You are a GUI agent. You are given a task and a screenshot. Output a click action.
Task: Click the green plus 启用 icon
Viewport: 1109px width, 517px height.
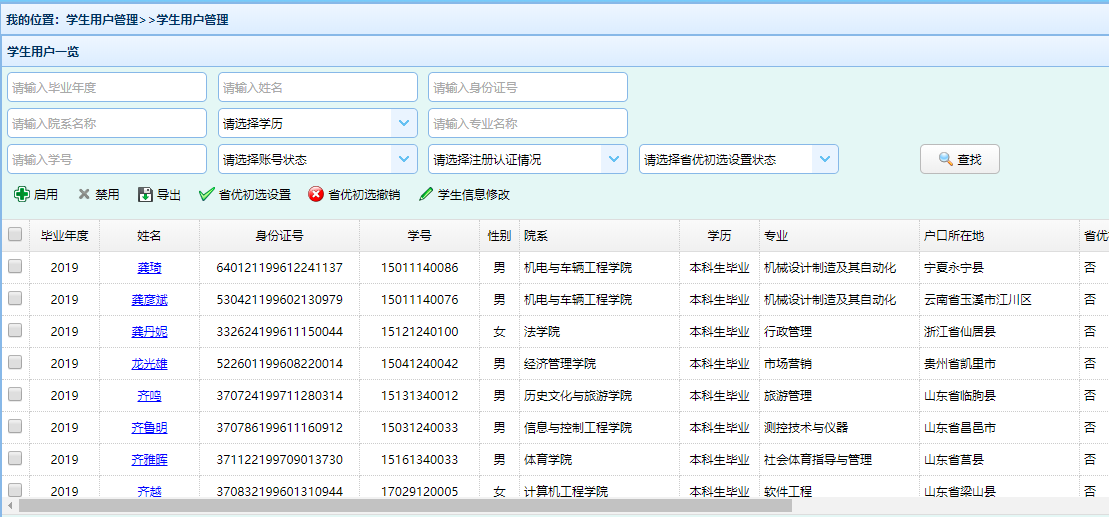[x=21, y=195]
